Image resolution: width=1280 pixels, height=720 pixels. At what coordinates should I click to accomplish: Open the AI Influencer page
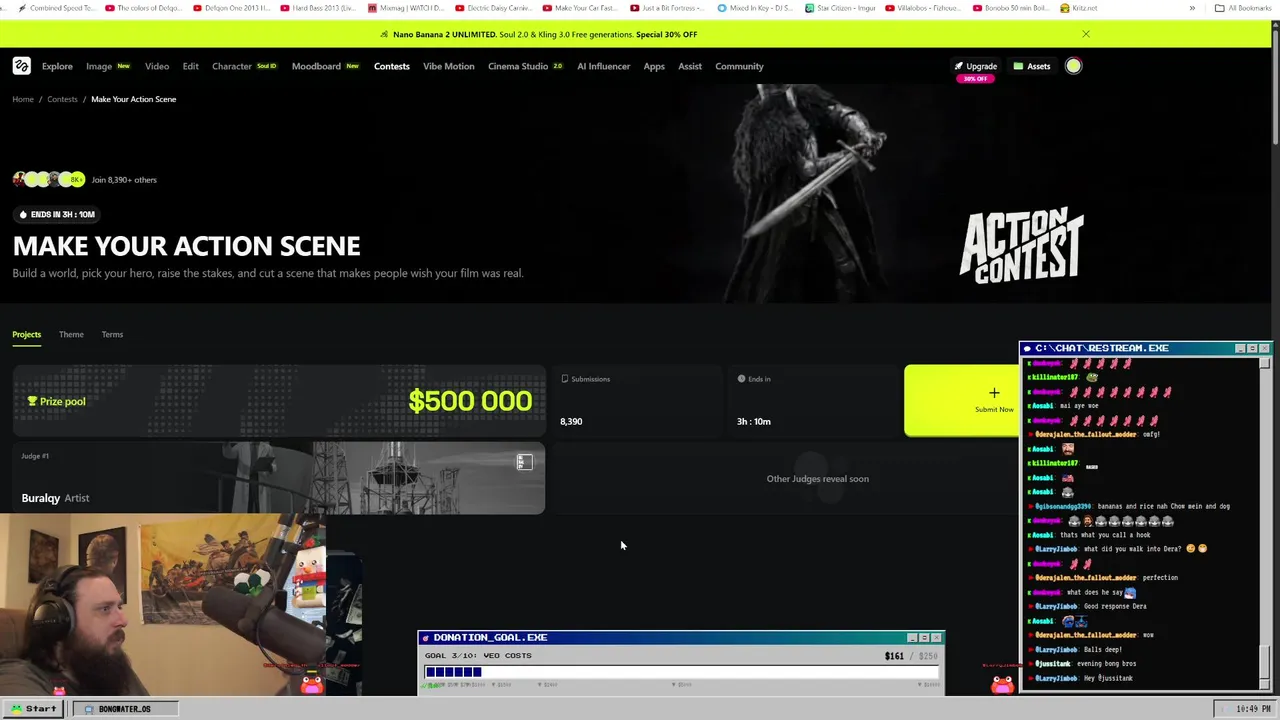click(x=604, y=66)
